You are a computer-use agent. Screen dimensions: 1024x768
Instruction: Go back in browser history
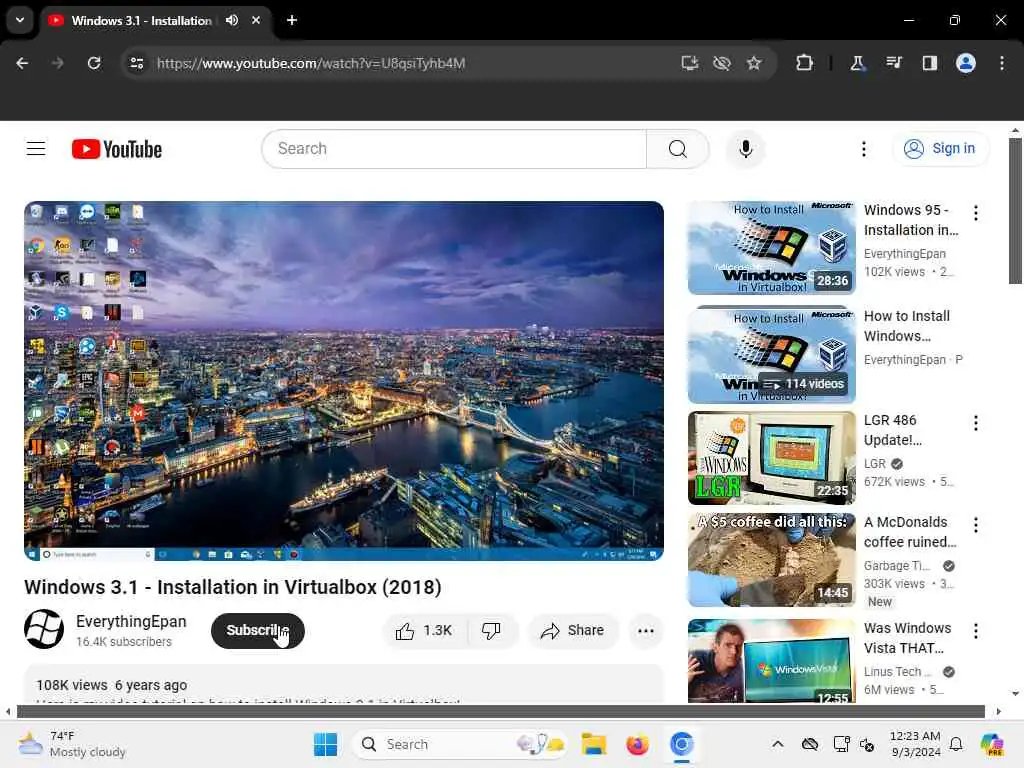22,63
